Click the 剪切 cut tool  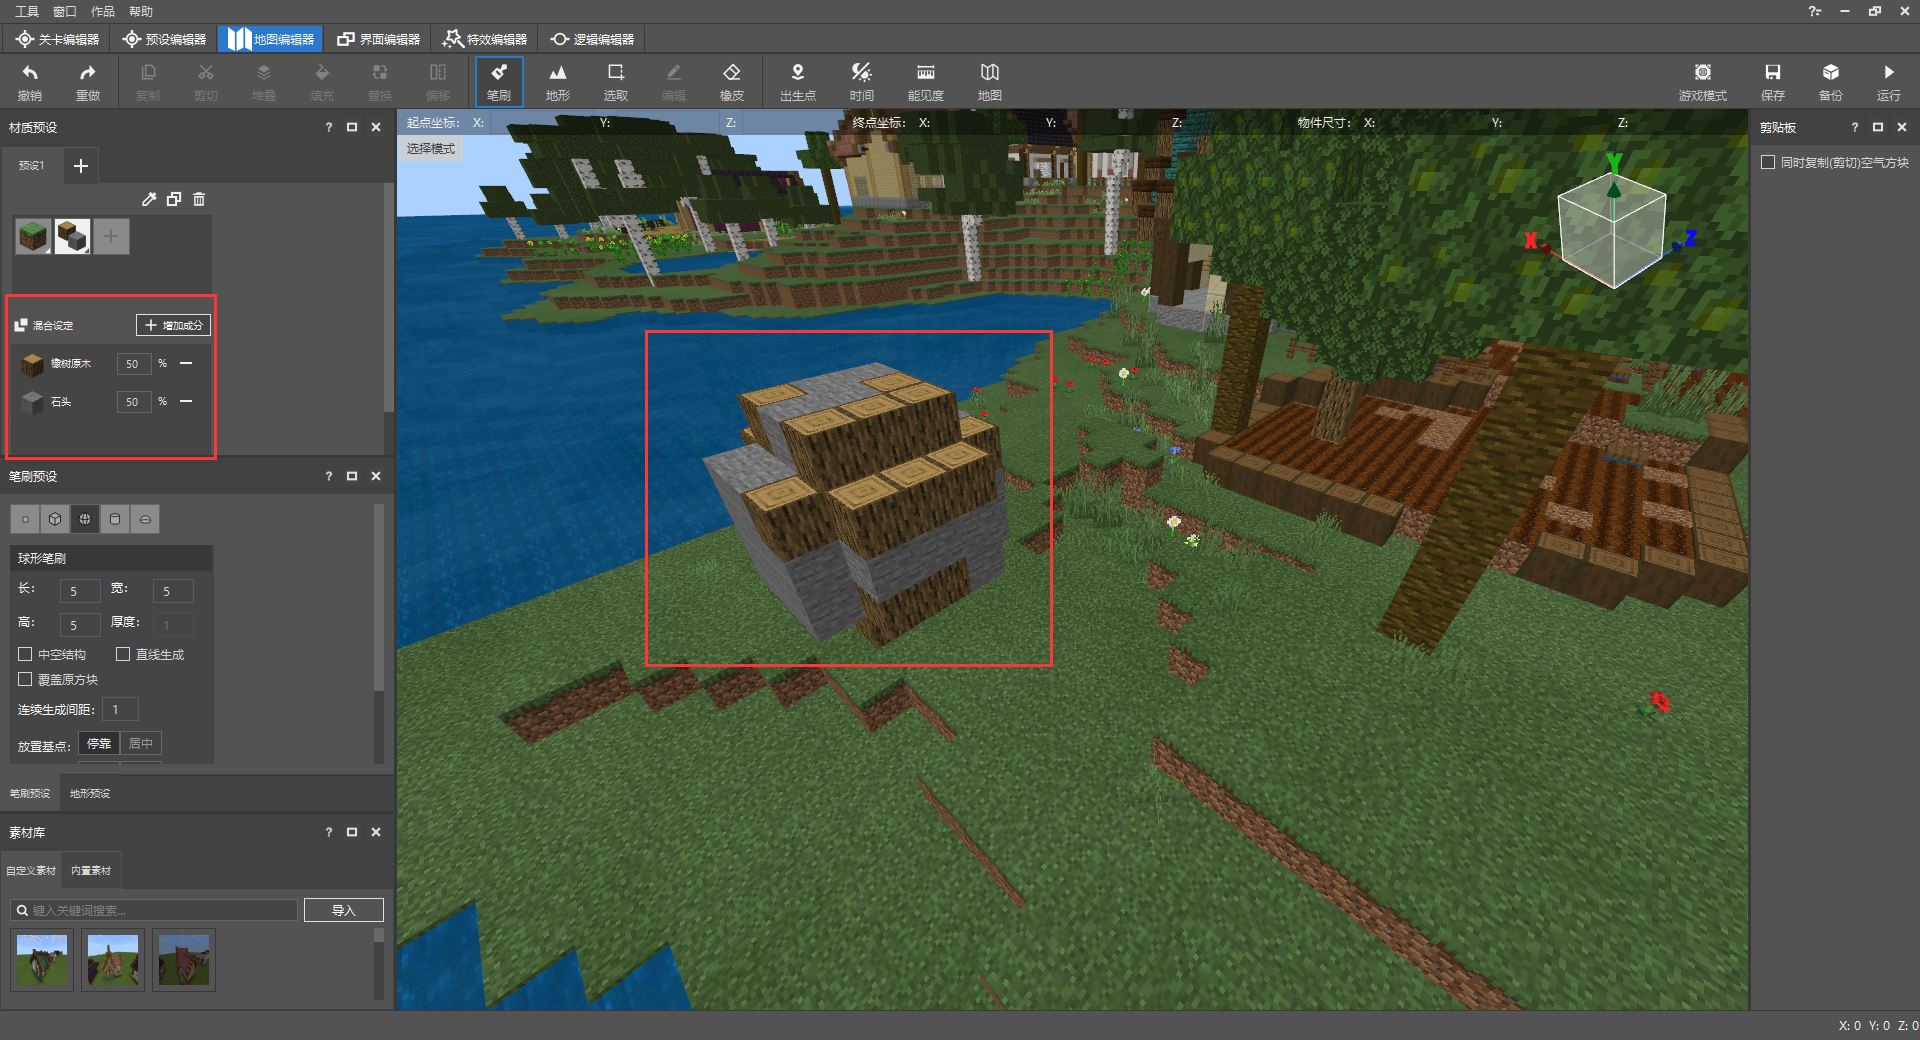pos(206,81)
